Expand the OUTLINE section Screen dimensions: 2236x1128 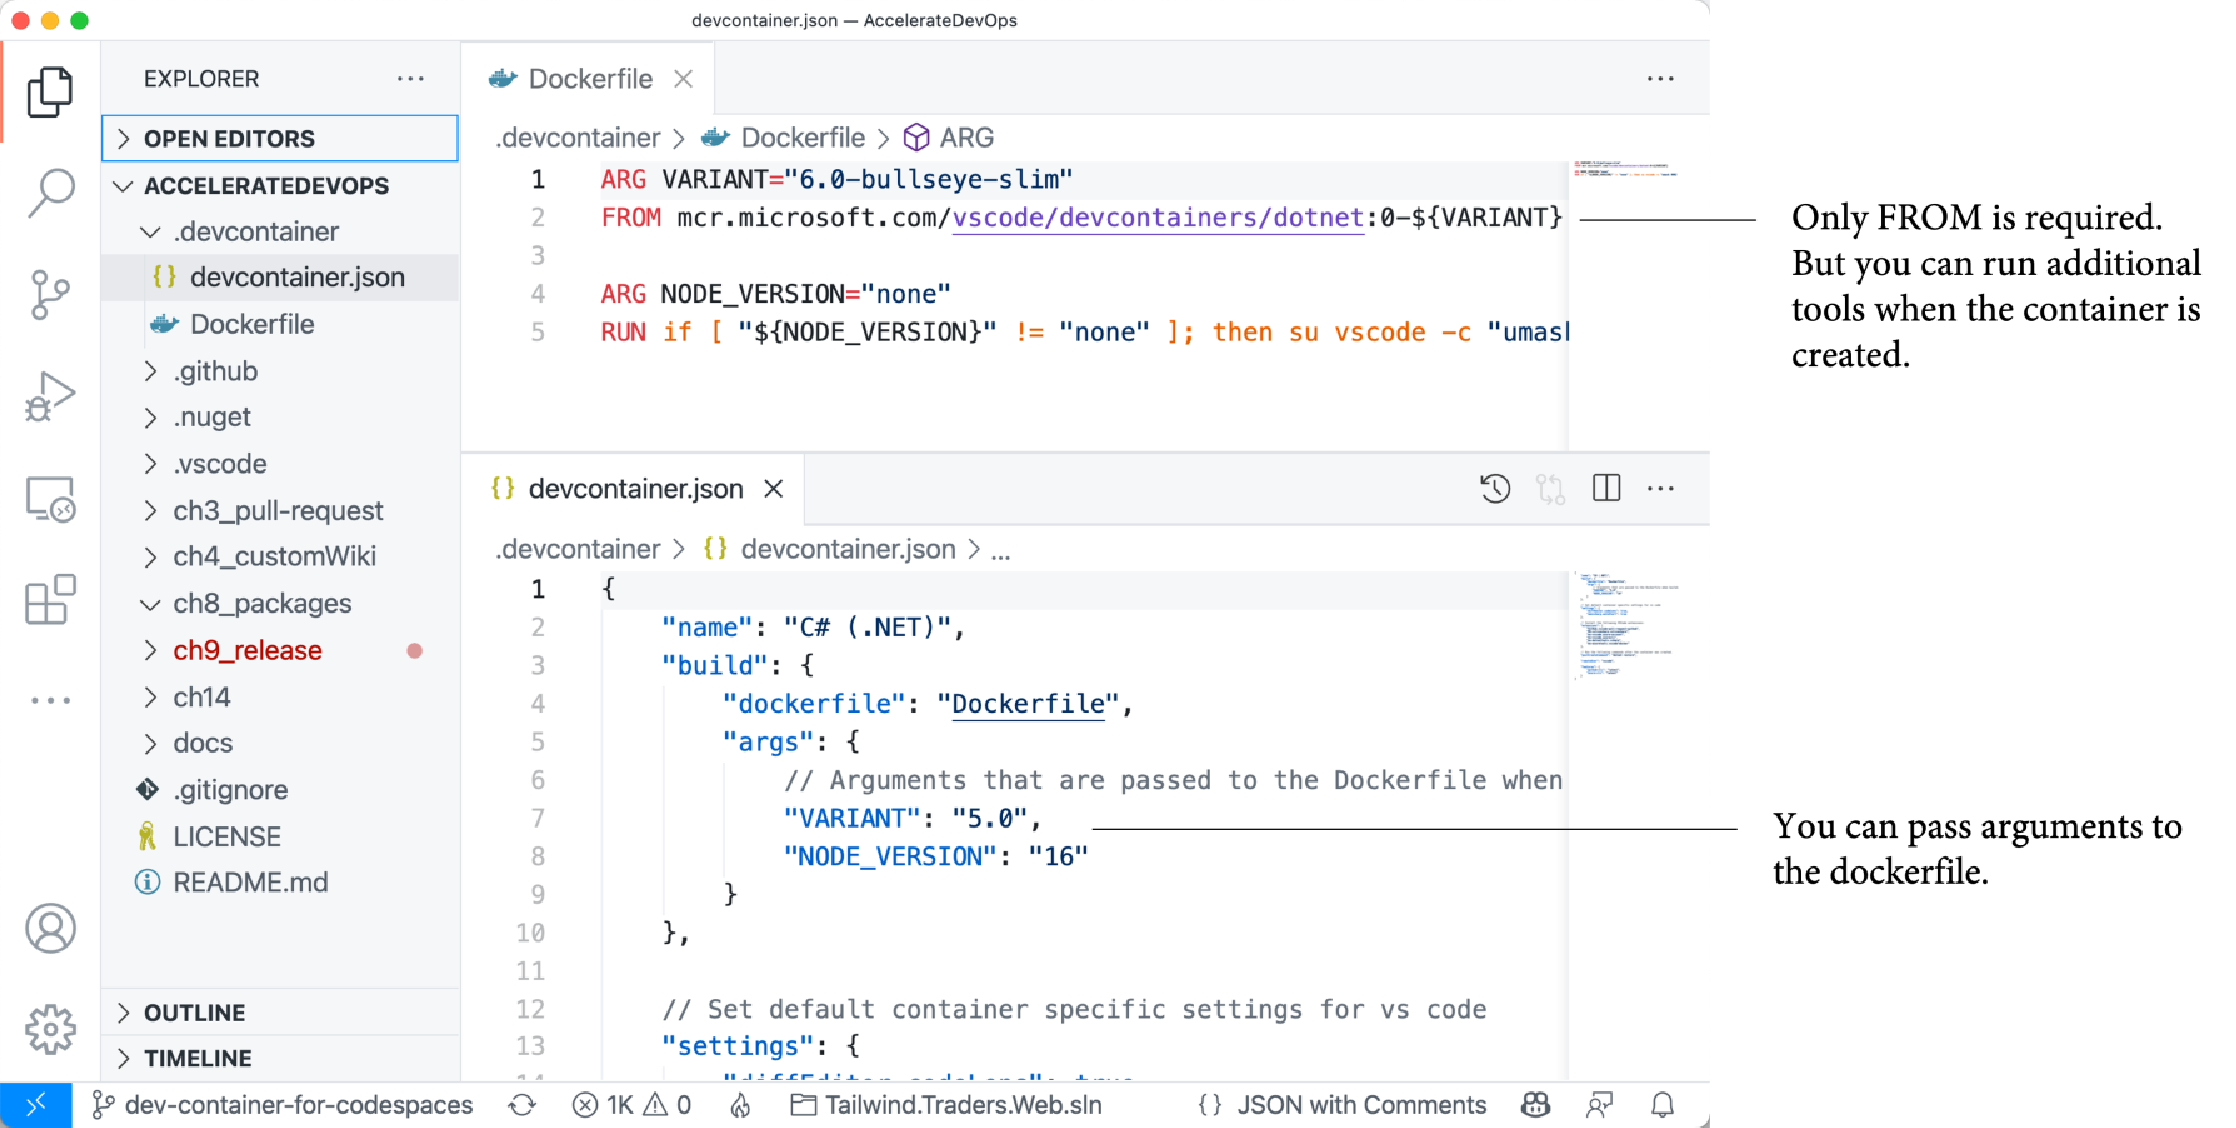tap(280, 1012)
